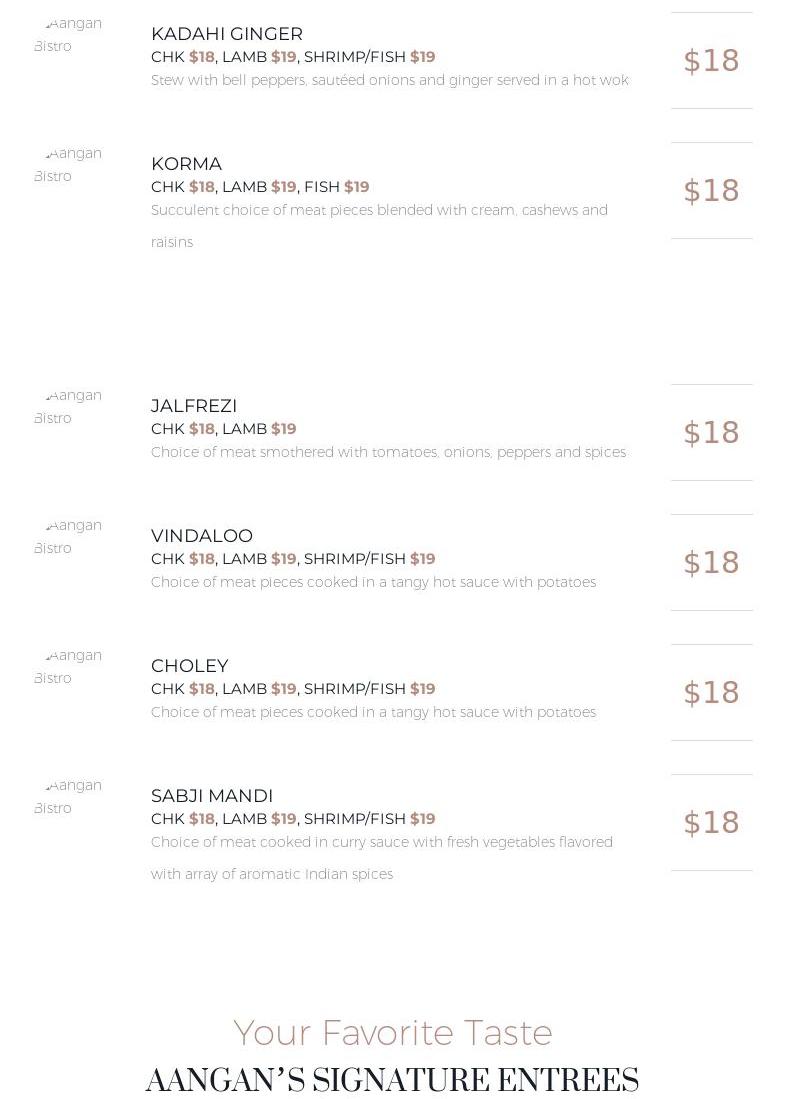Open the KORMA menu item title
The height and width of the screenshot is (1099, 785).
[x=187, y=164]
